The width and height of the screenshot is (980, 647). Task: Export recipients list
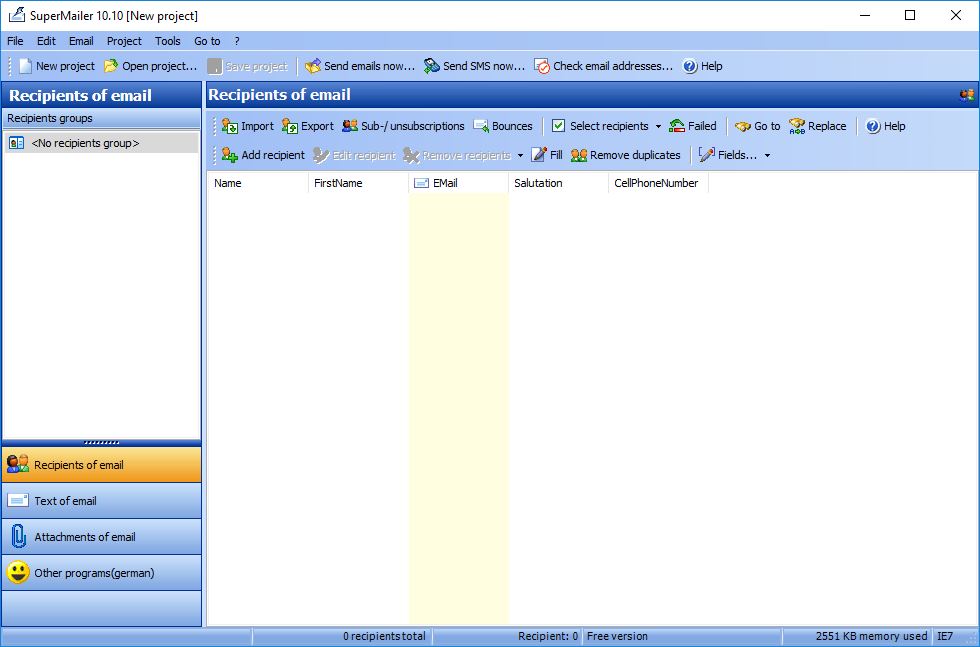[308, 126]
